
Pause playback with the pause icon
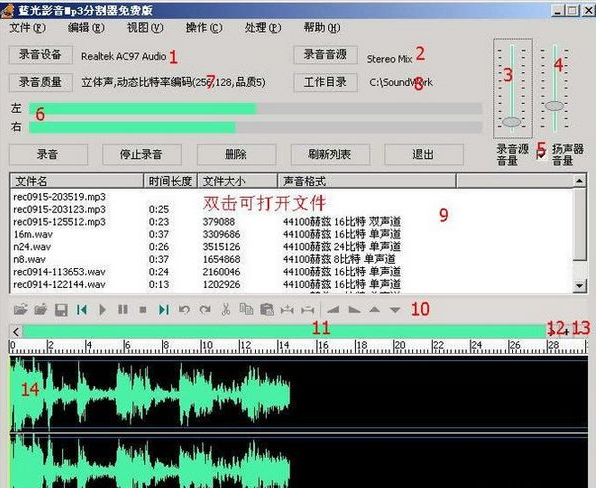[x=123, y=309]
